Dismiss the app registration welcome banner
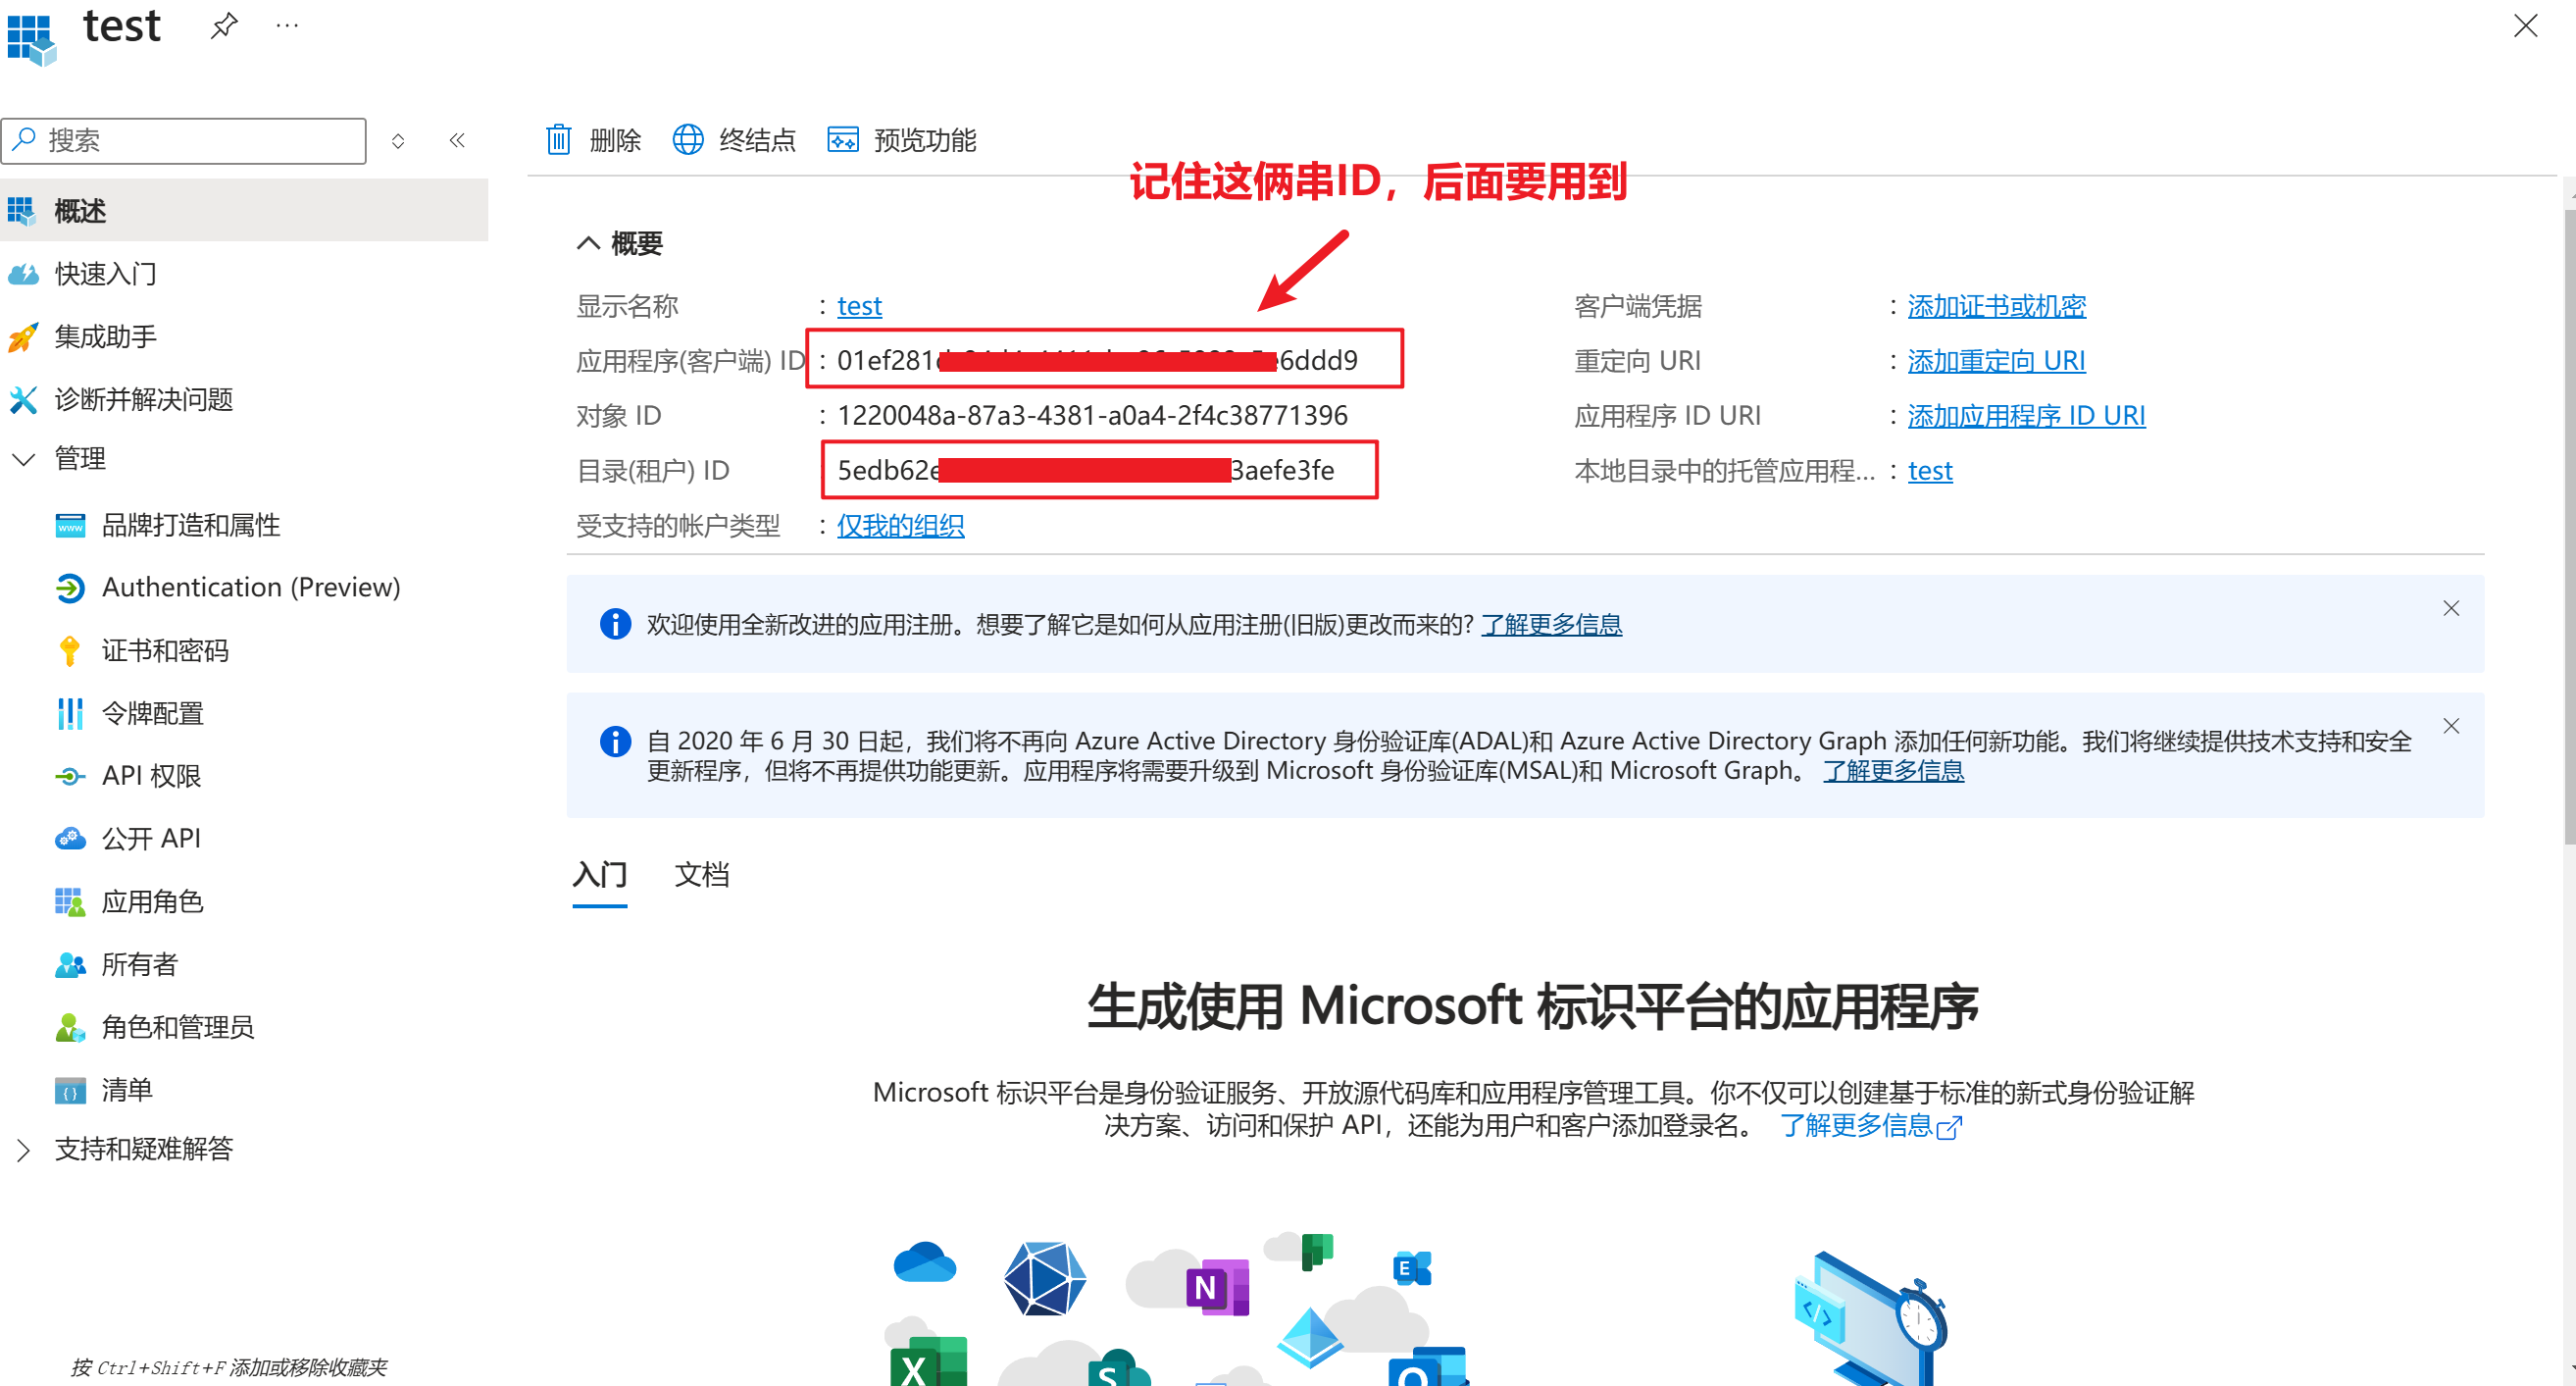 pos(2450,608)
